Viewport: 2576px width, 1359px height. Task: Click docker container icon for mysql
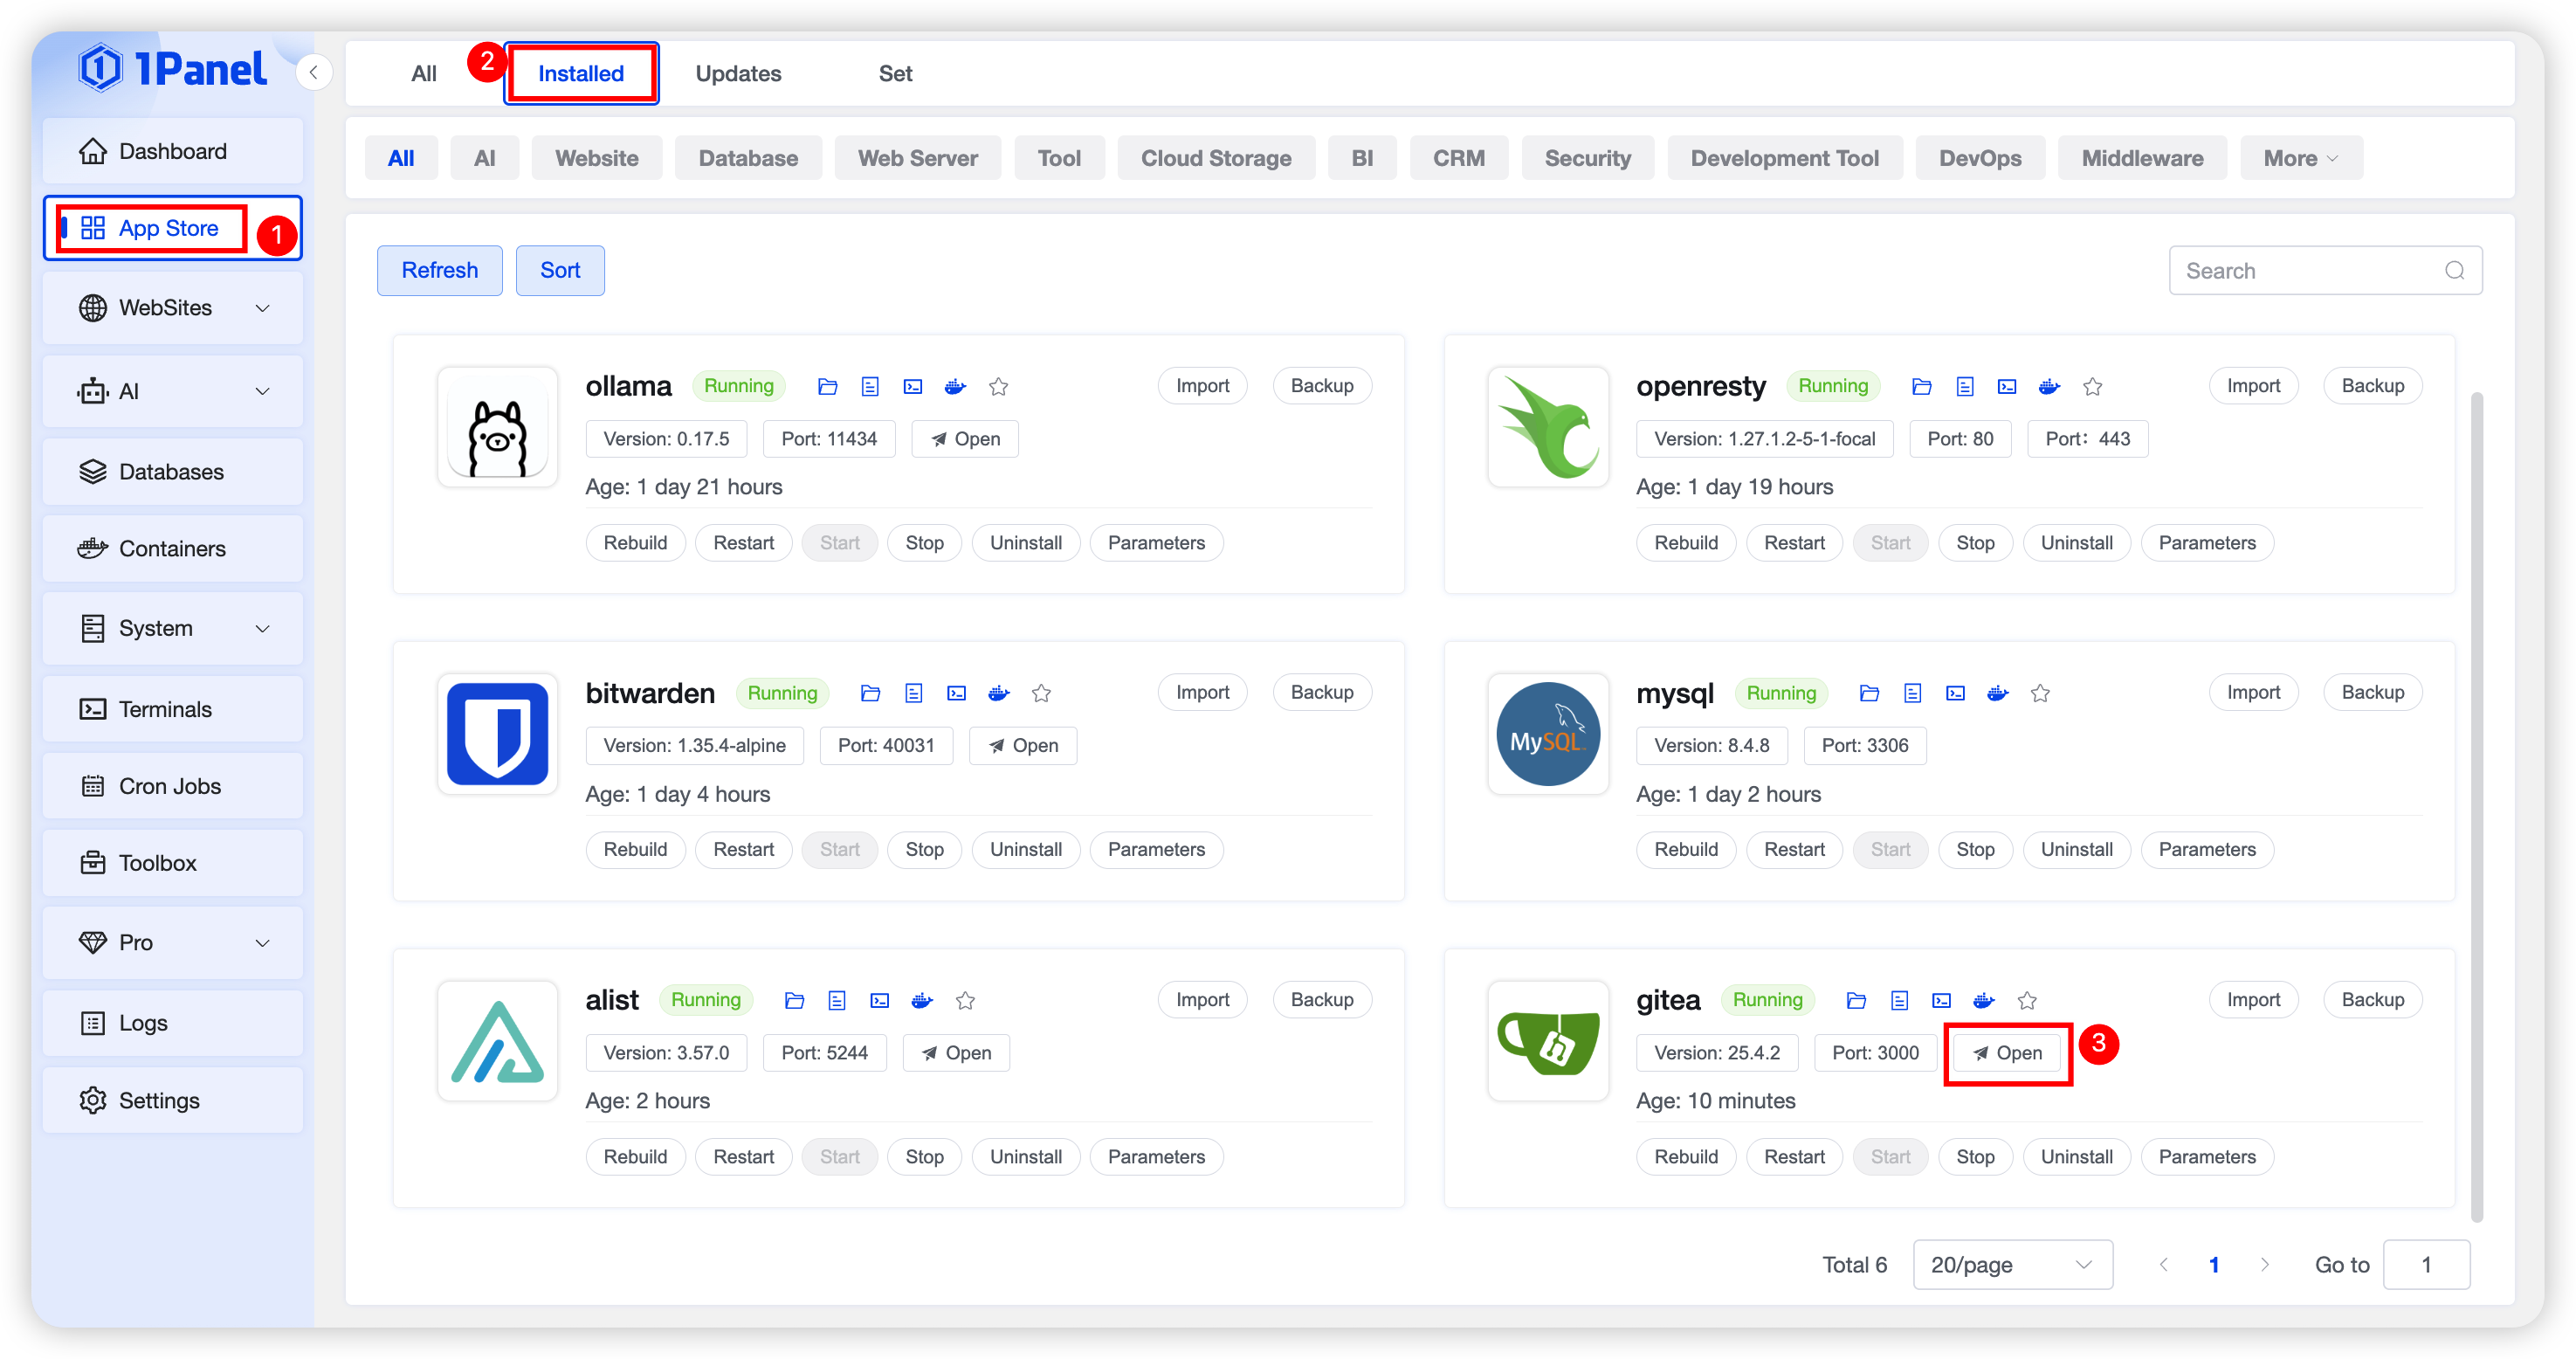(1997, 693)
